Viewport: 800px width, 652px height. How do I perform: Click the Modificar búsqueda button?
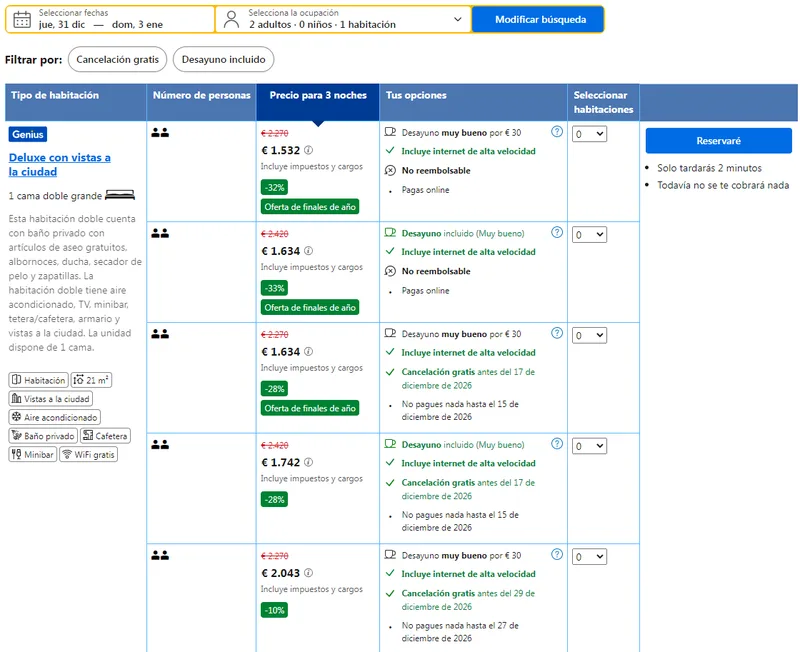538,19
